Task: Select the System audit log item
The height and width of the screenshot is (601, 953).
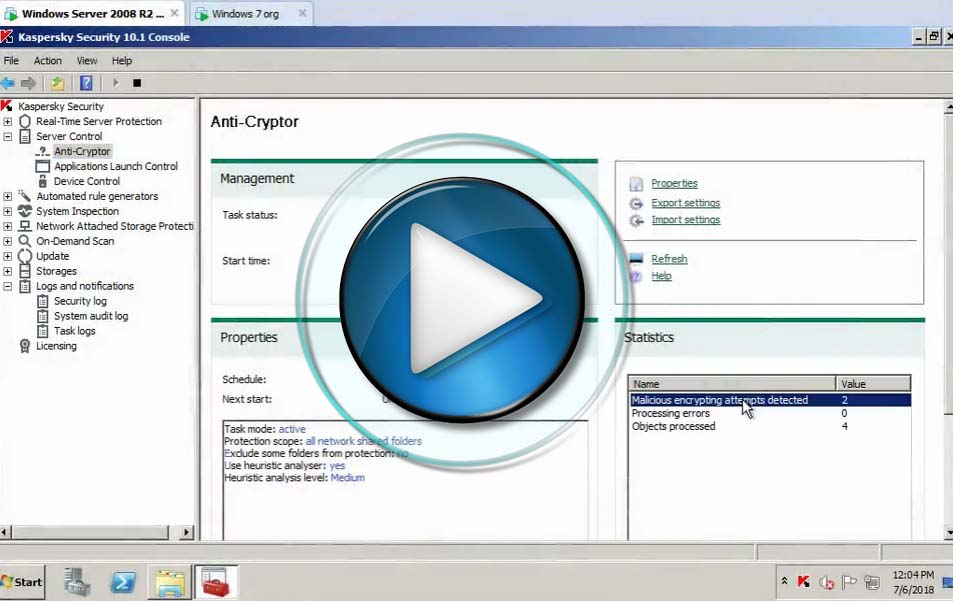Action: 91,316
